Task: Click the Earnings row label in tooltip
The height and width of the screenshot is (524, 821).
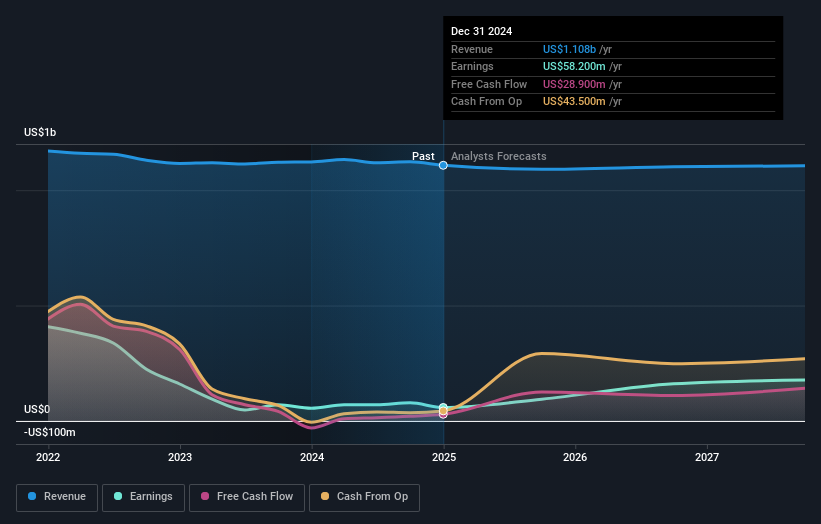Action: click(x=472, y=66)
